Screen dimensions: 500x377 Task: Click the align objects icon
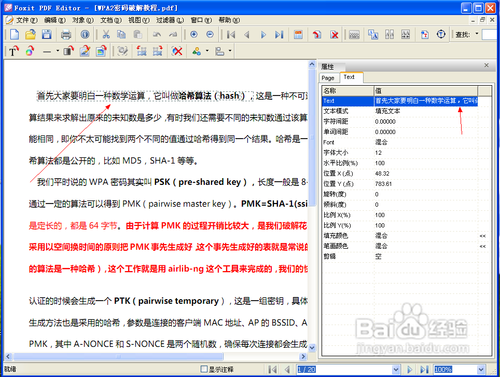219,51
